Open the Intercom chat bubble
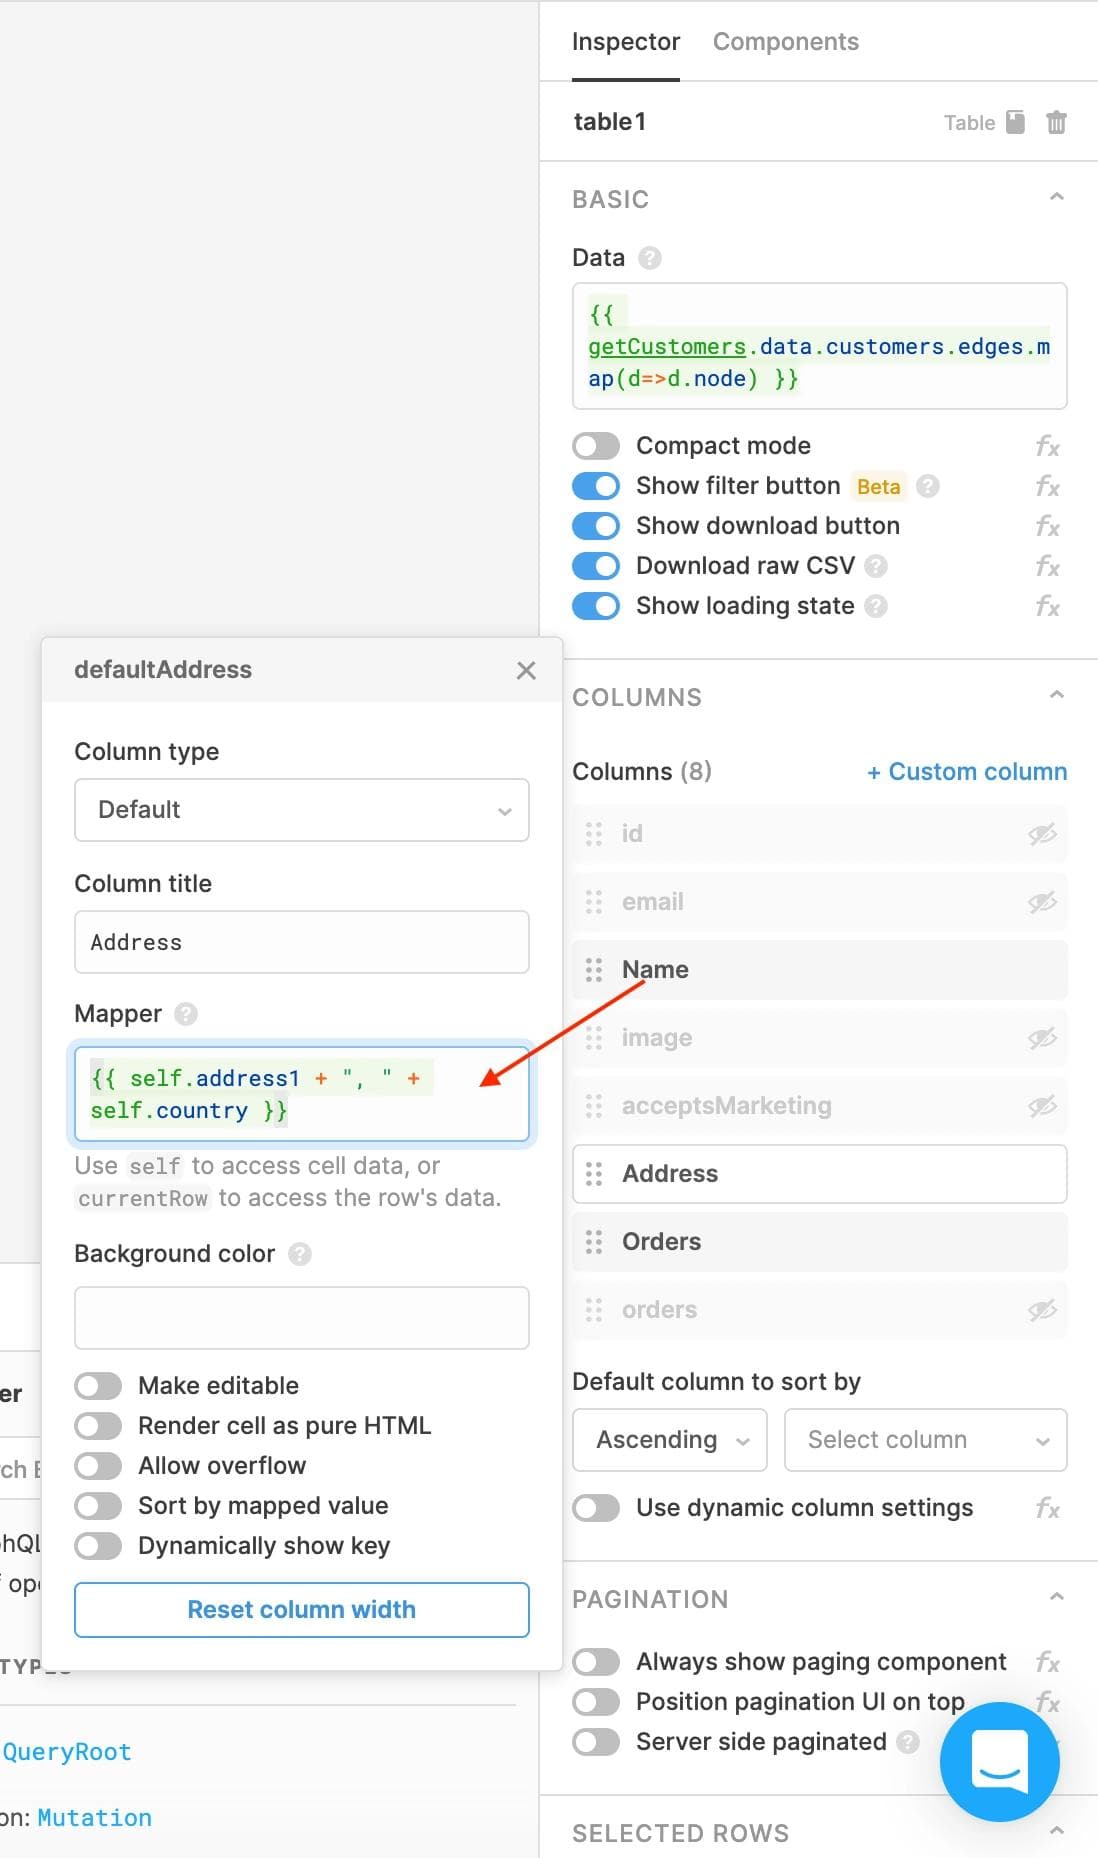 [999, 1761]
